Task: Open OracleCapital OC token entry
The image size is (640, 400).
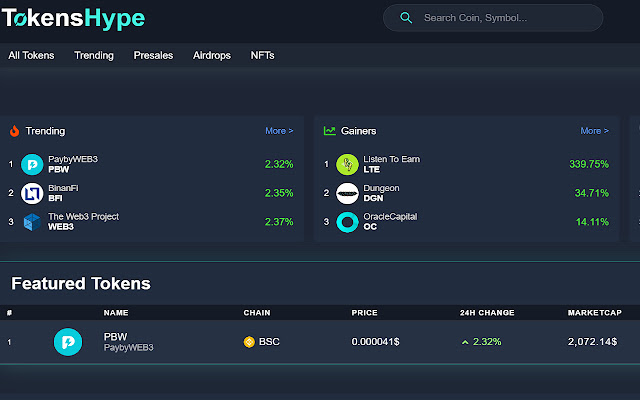Action: click(390, 222)
